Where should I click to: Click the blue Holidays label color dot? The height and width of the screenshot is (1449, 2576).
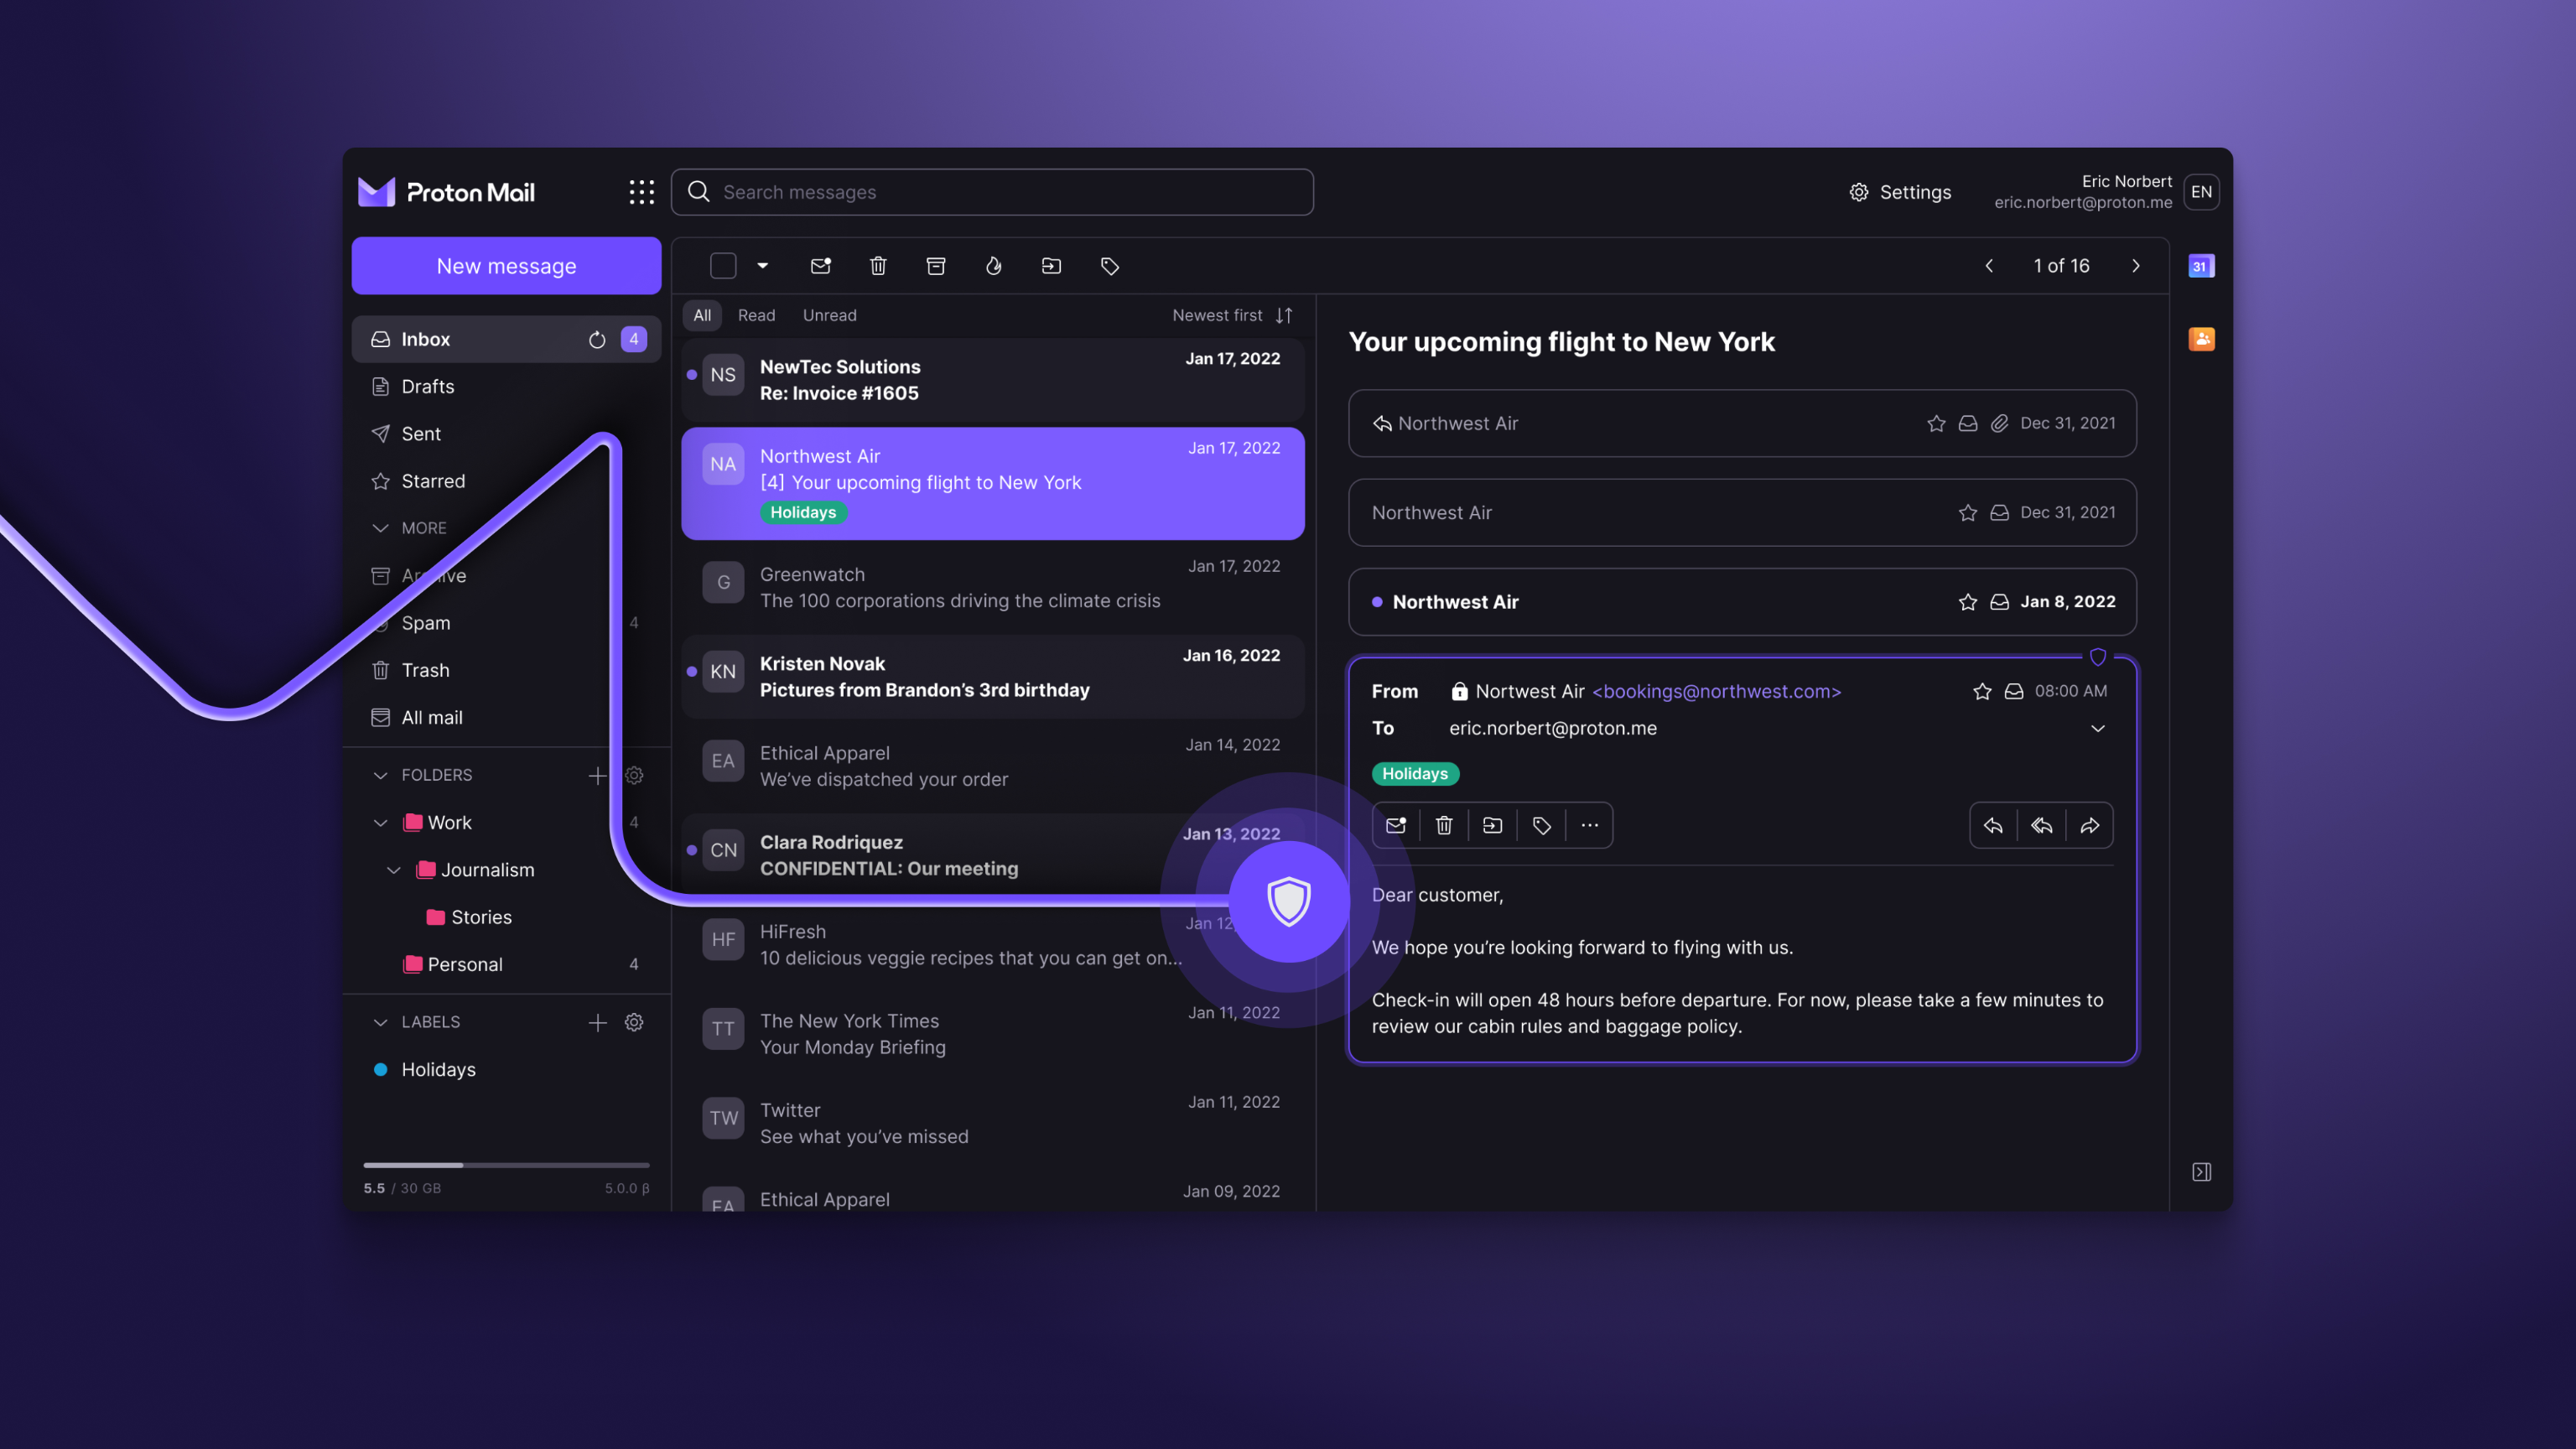click(x=380, y=1069)
